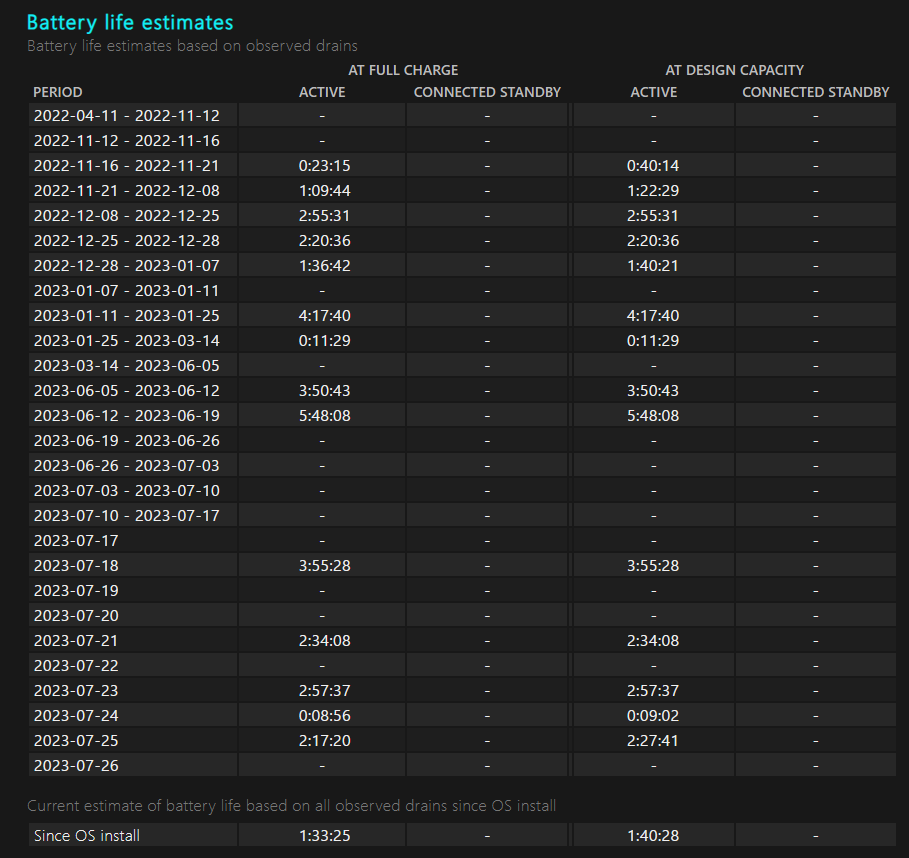
Task: Click "2:20:36" in the design capacity active column
Action: tap(653, 240)
